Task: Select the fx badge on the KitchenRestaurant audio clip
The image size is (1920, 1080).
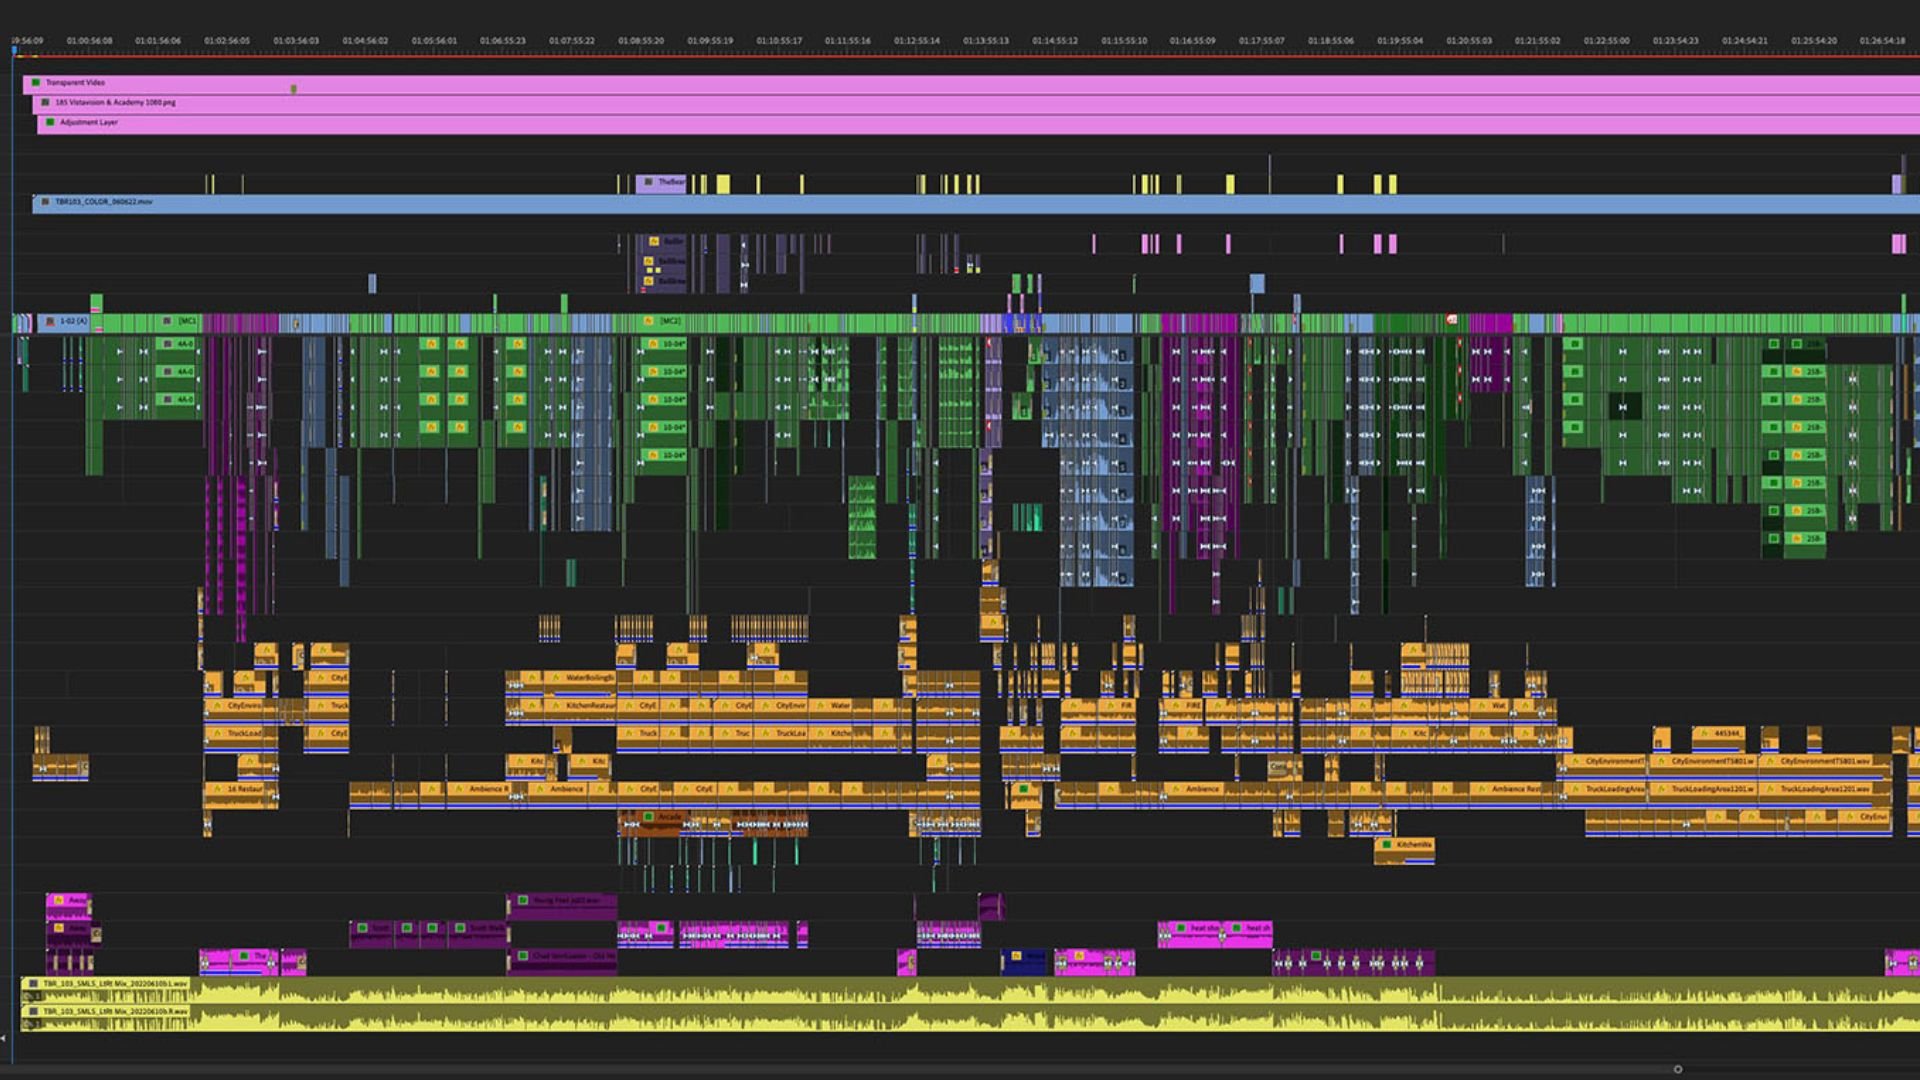Action: click(x=555, y=705)
